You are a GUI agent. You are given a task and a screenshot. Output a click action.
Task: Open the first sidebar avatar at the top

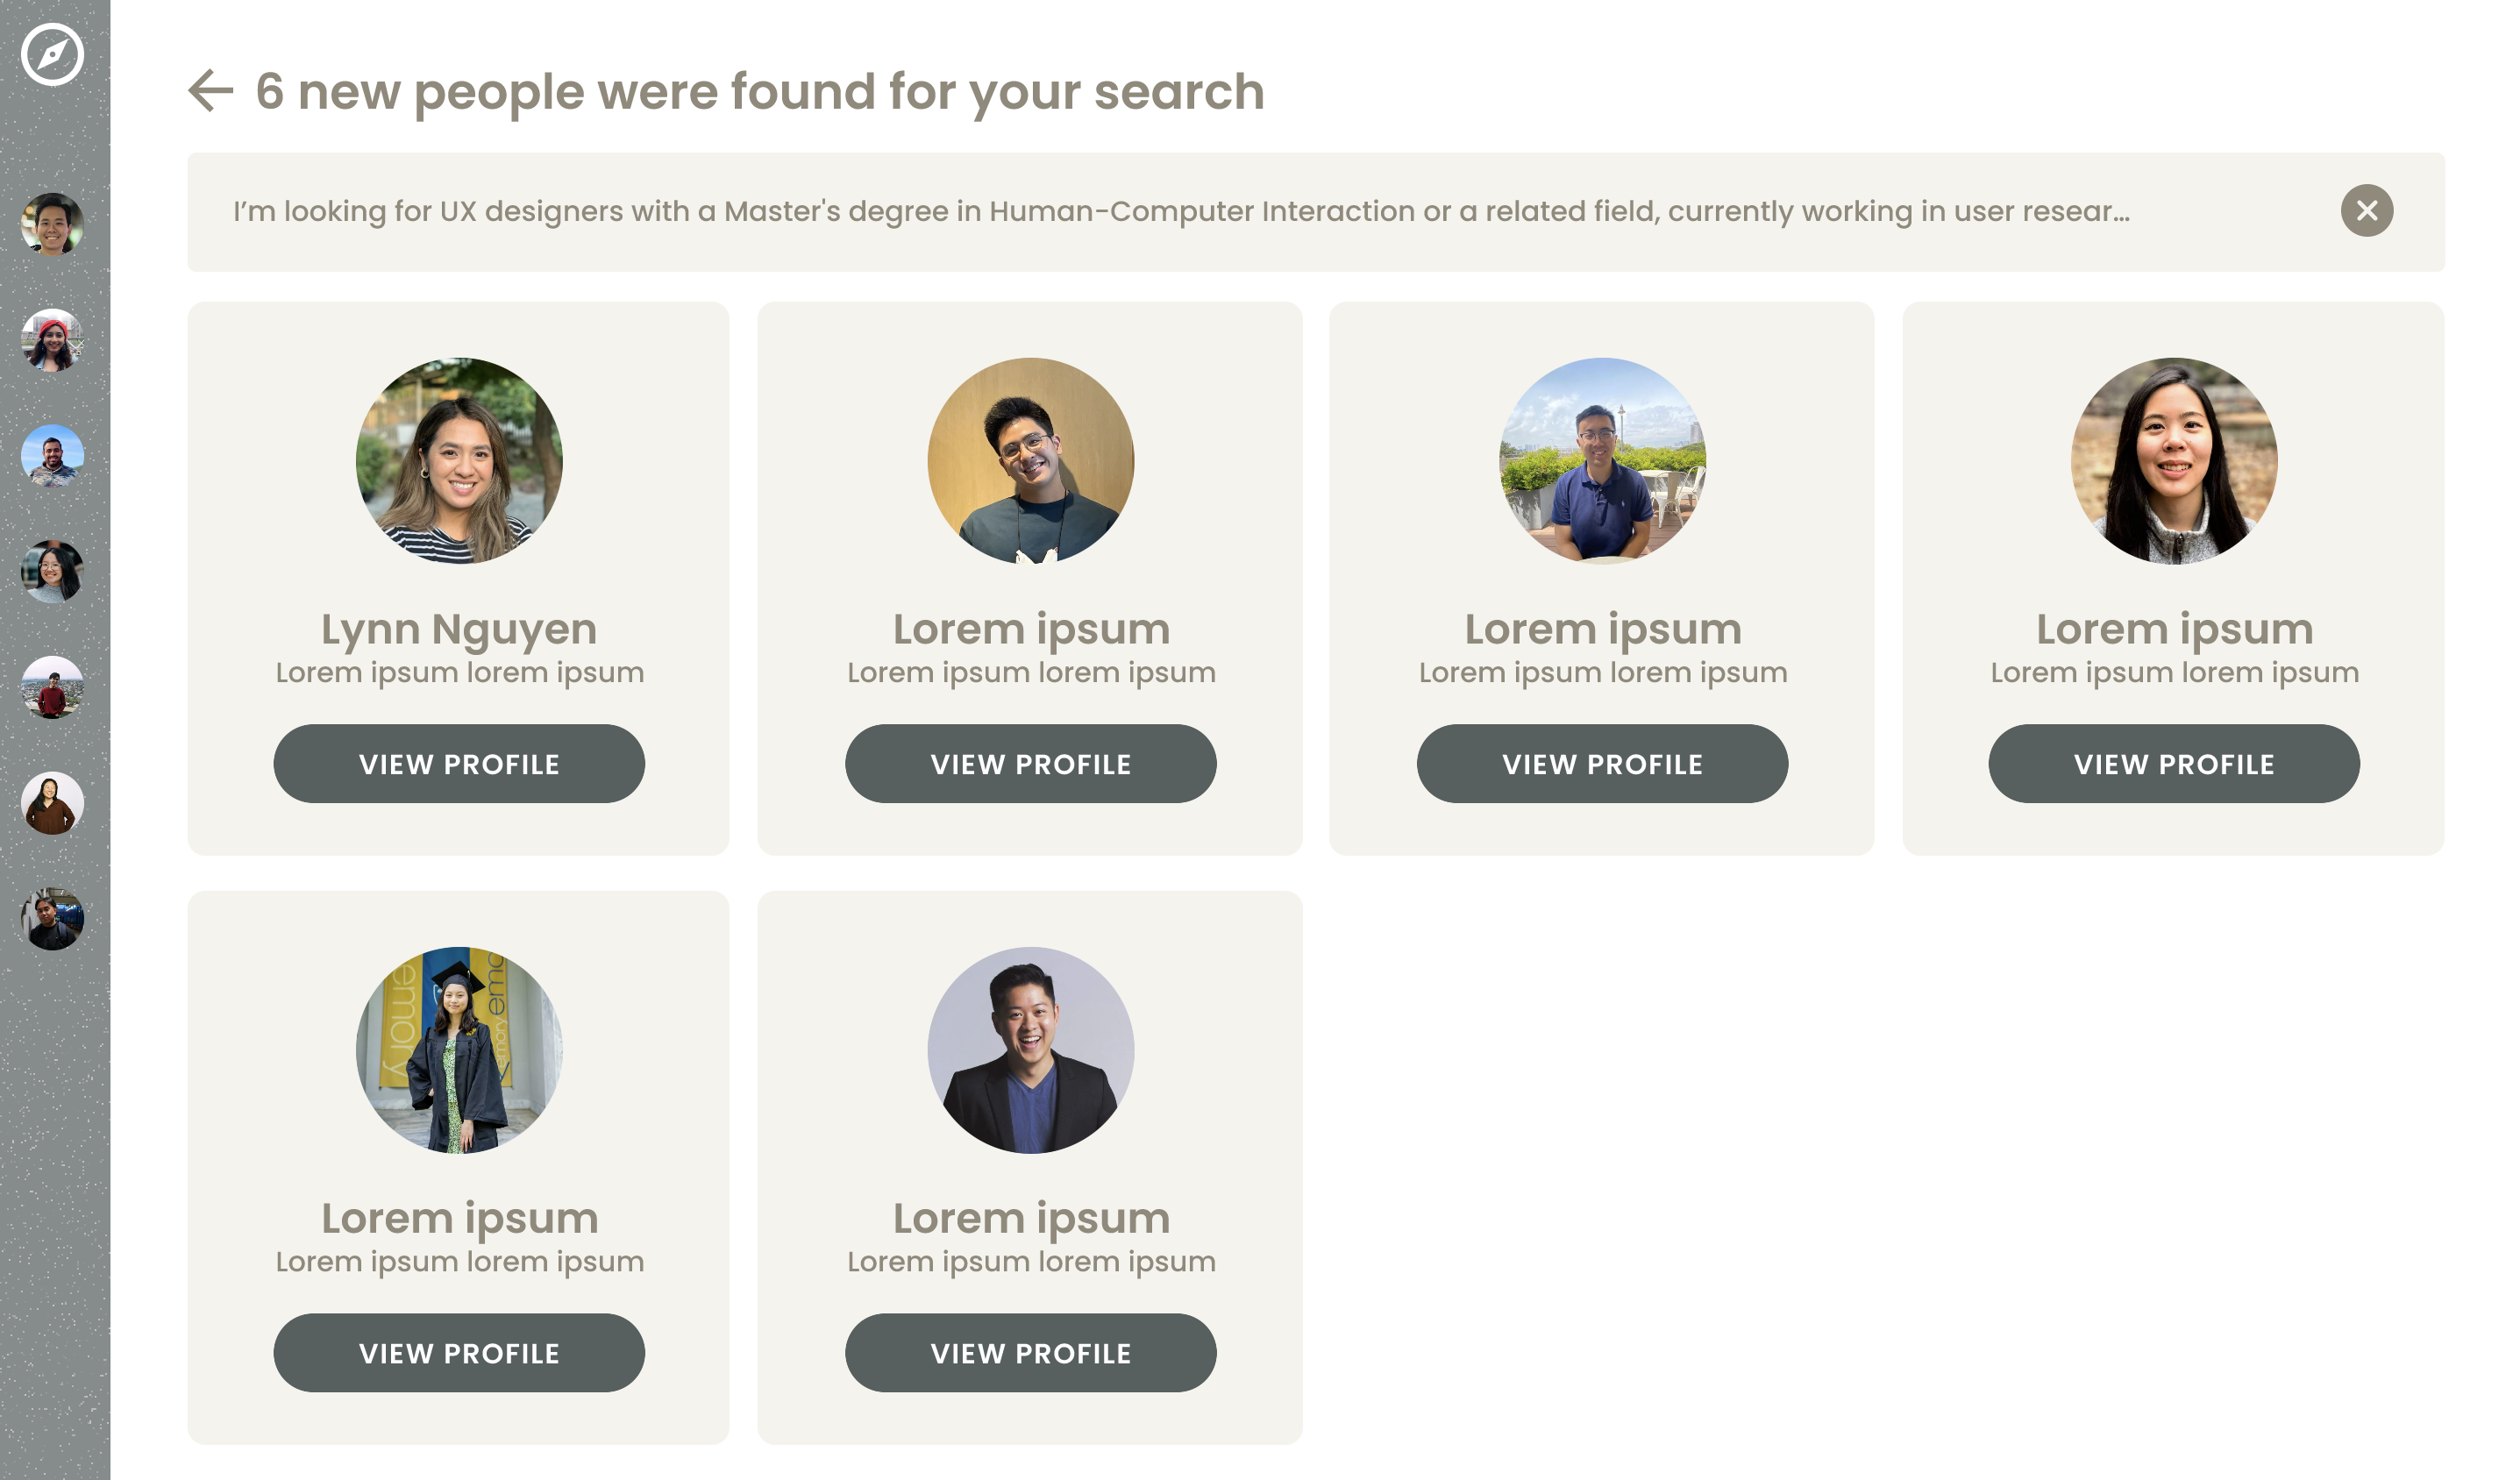coord(52,224)
